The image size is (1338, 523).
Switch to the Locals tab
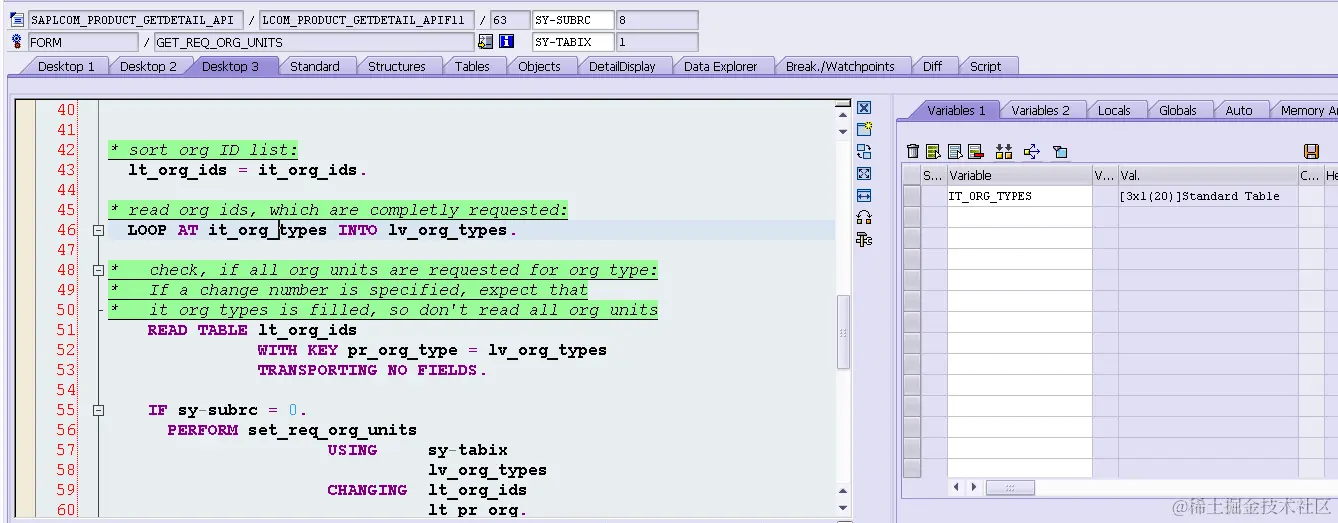click(1114, 110)
